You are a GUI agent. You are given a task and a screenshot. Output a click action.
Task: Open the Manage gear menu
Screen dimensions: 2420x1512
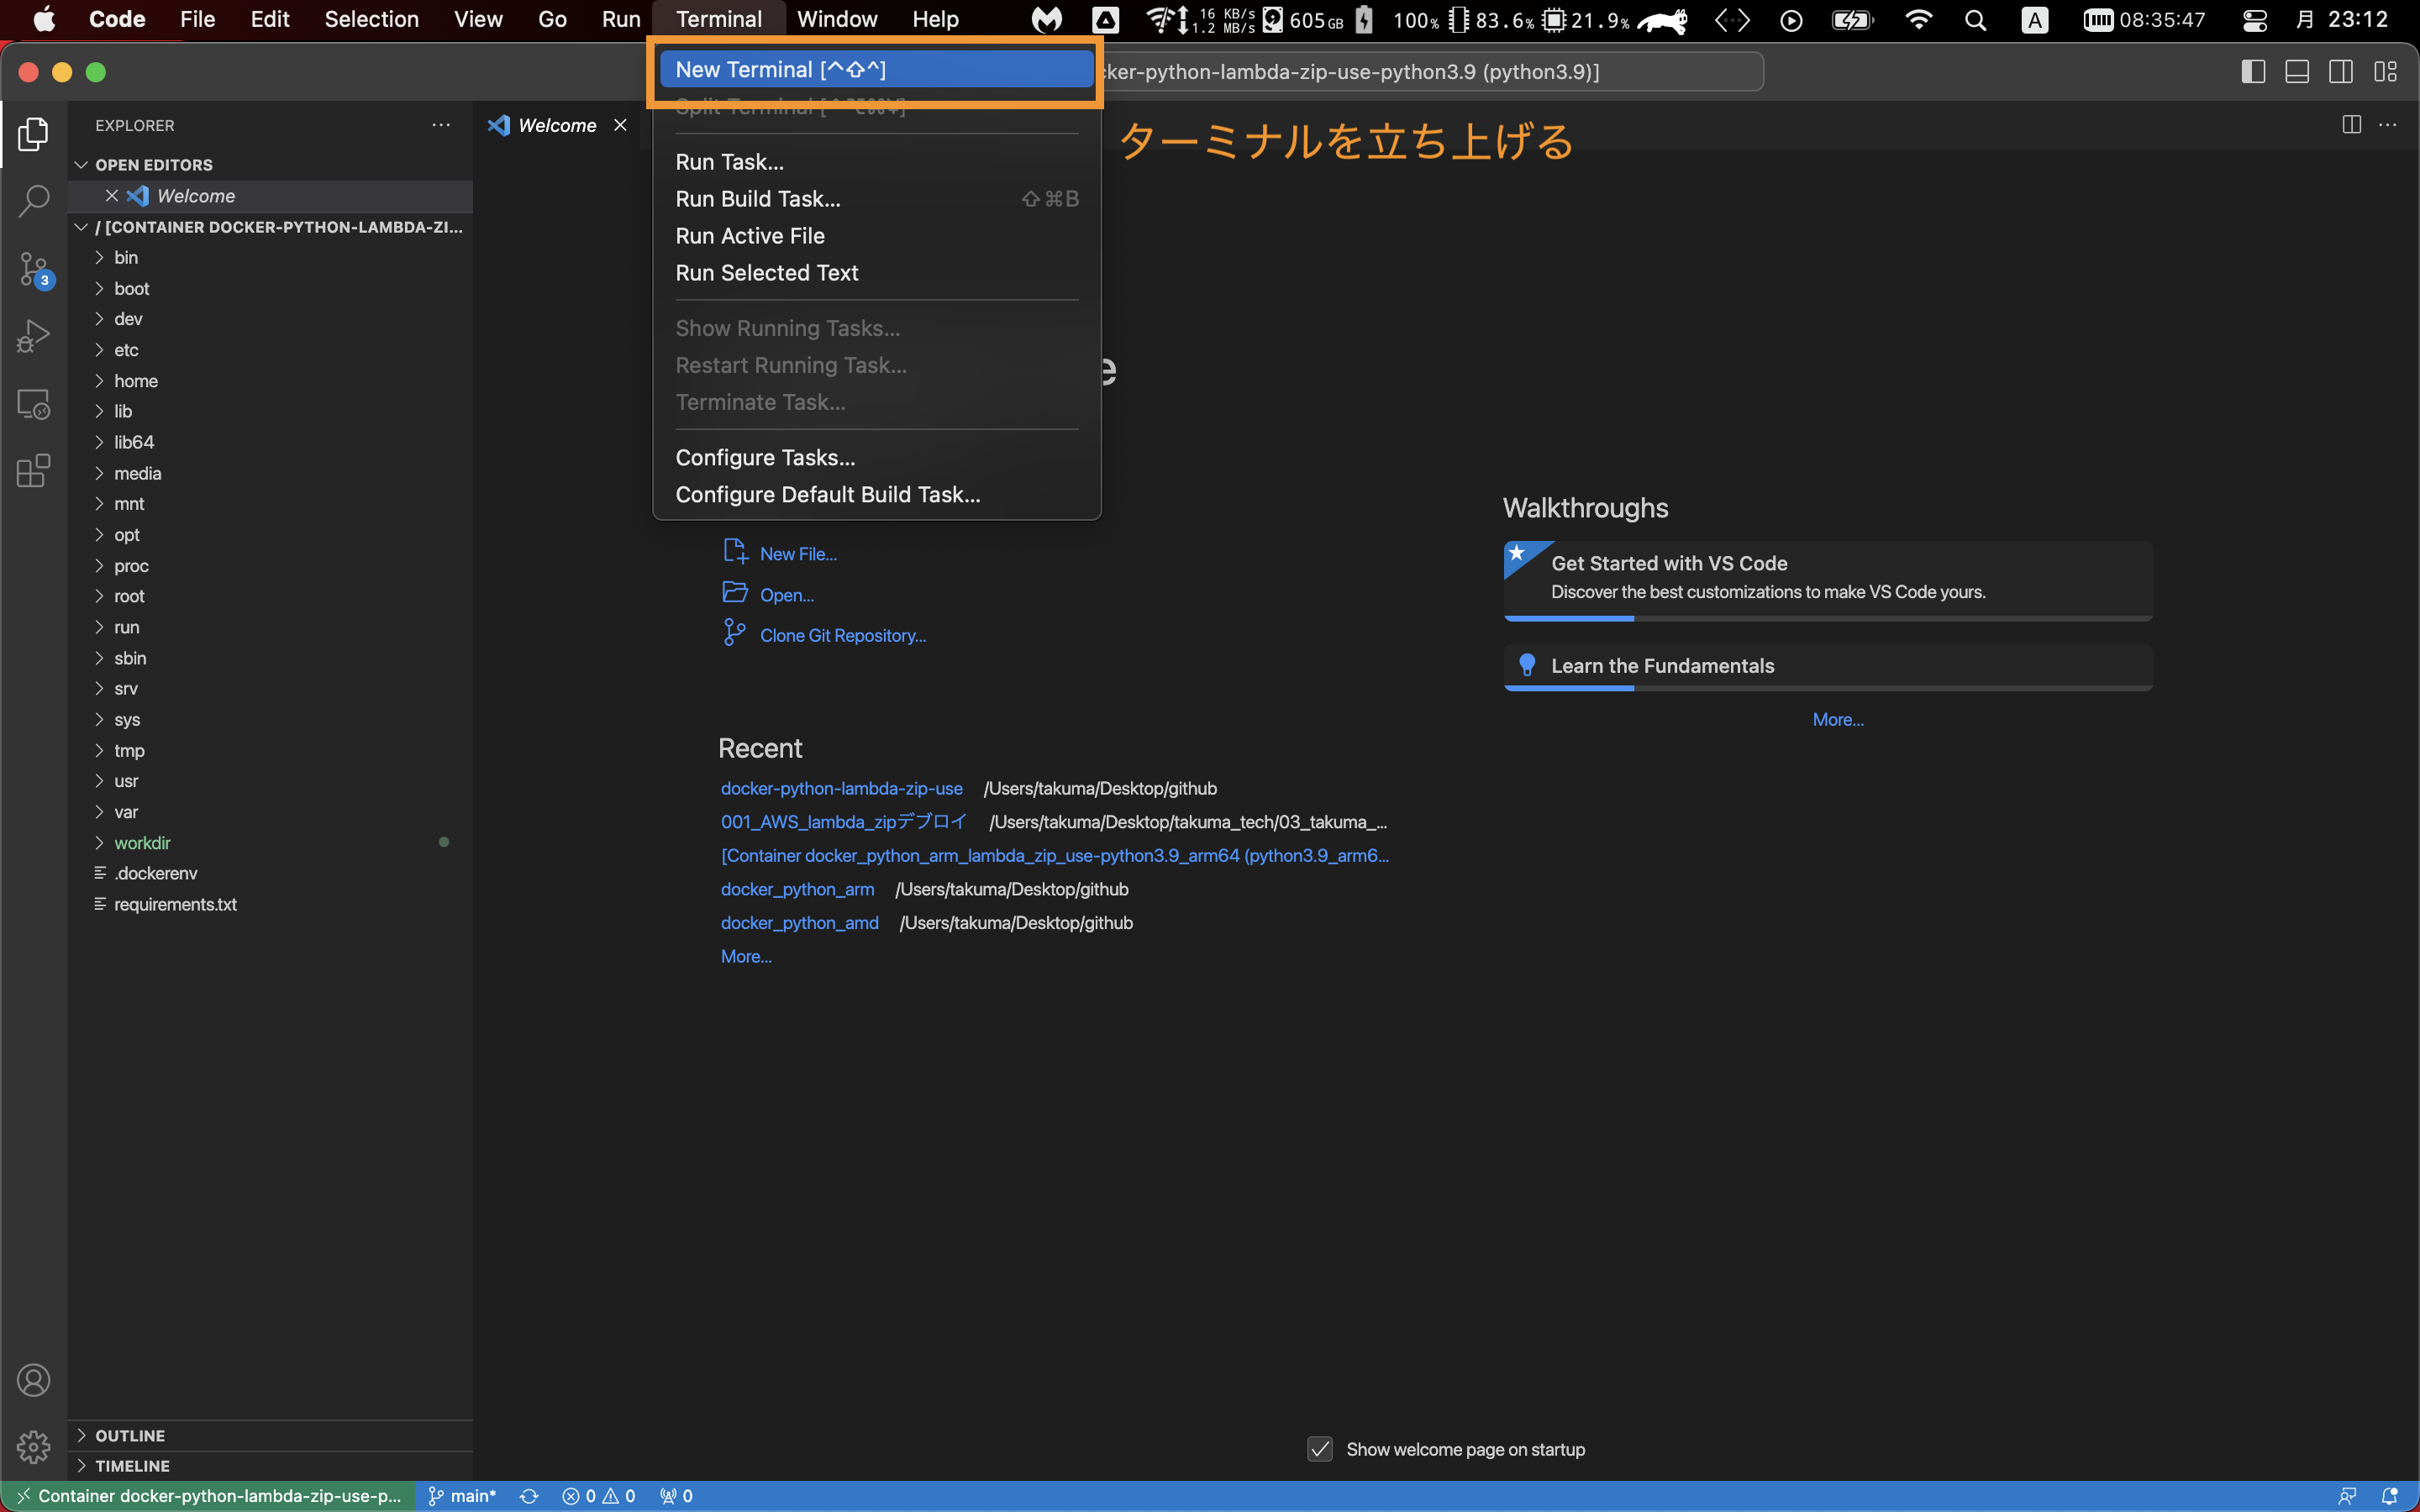pos(33,1447)
